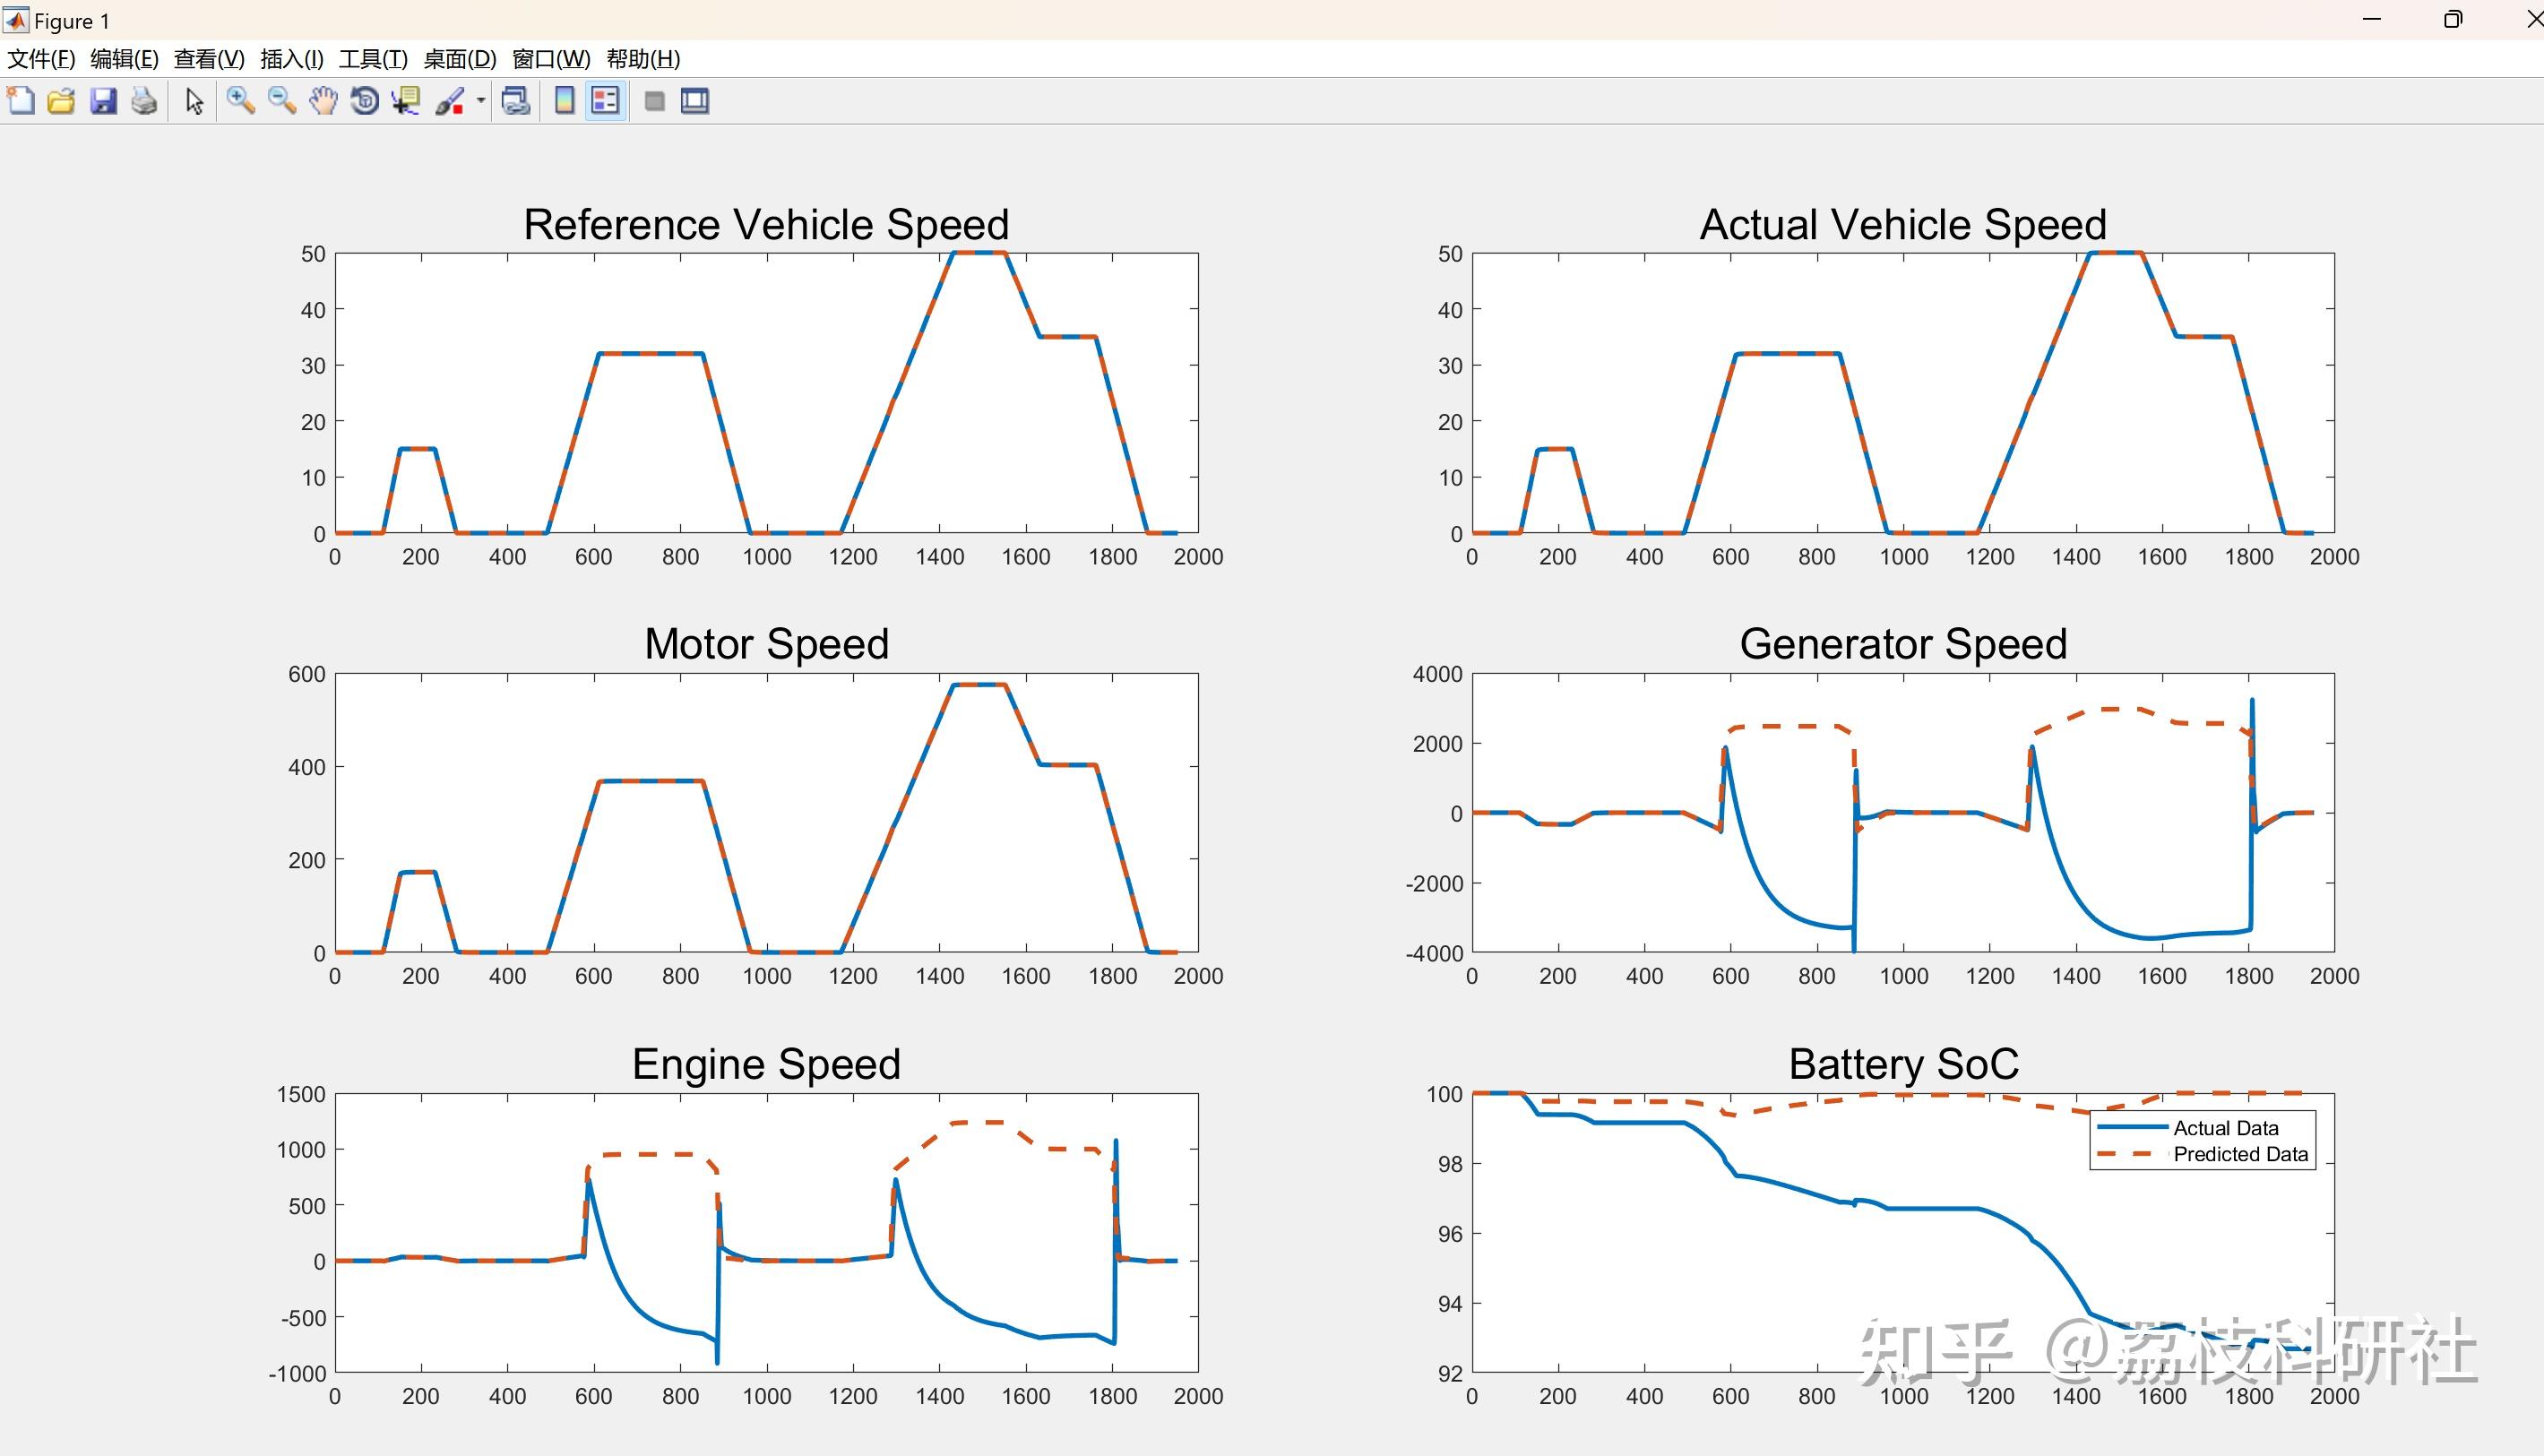This screenshot has width=2544, height=1456.
Task: Toggle the Insert Colorbar button
Action: click(x=565, y=101)
